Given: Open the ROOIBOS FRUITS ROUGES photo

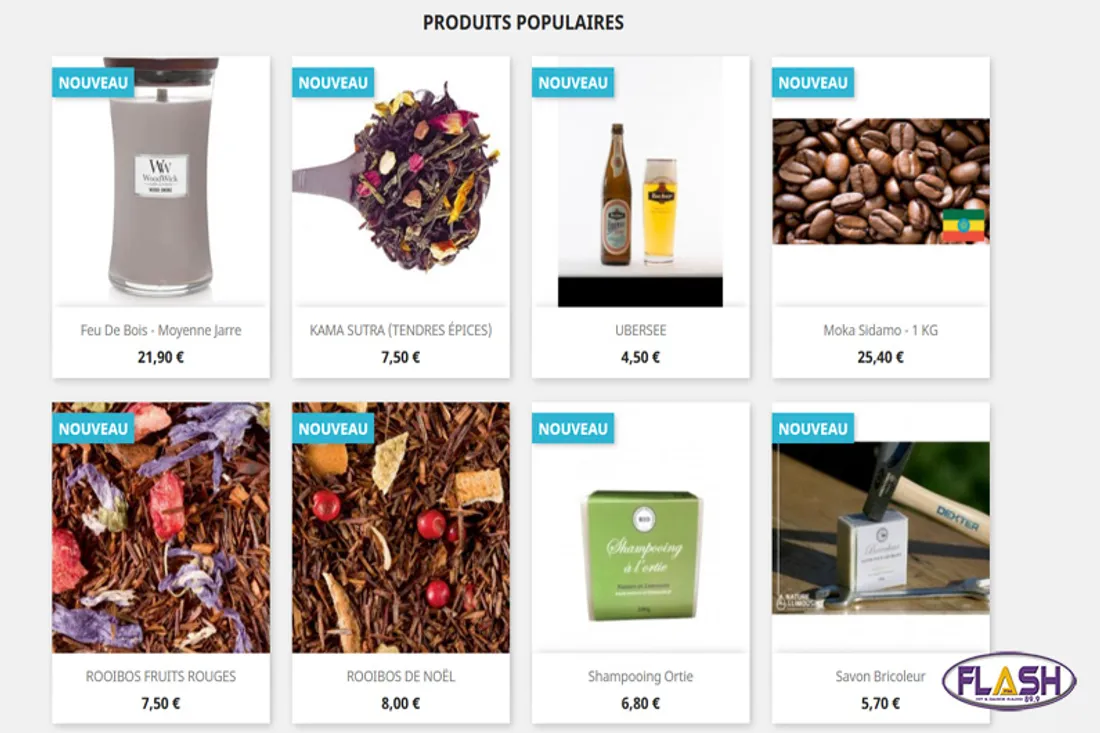Looking at the screenshot, I should pyautogui.click(x=161, y=527).
